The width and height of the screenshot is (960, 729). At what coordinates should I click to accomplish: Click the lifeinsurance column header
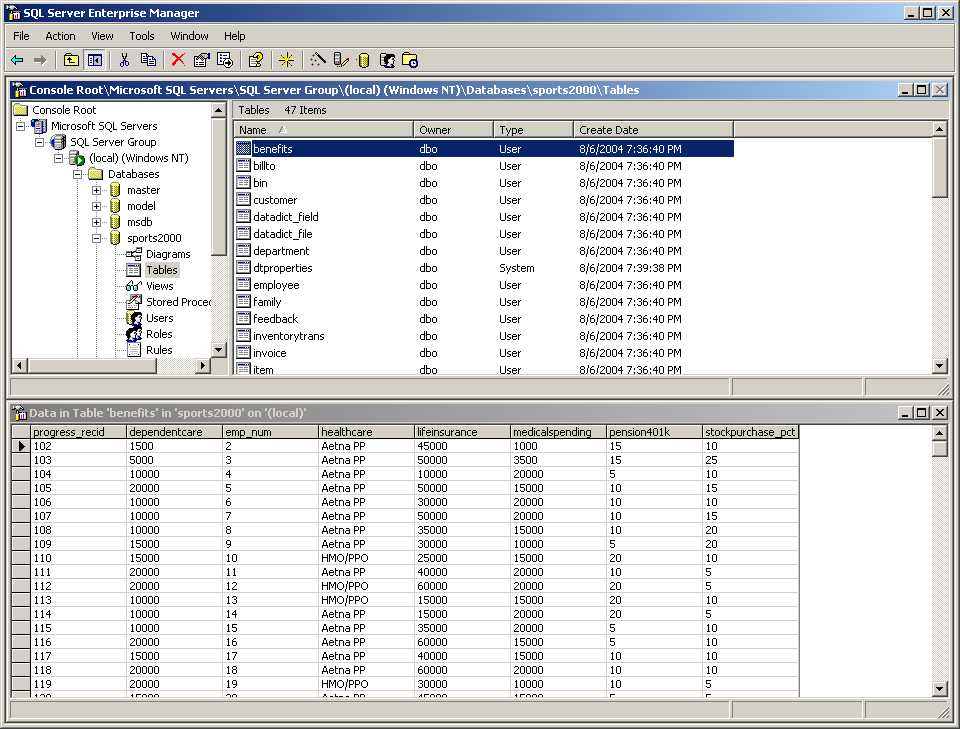(x=462, y=432)
